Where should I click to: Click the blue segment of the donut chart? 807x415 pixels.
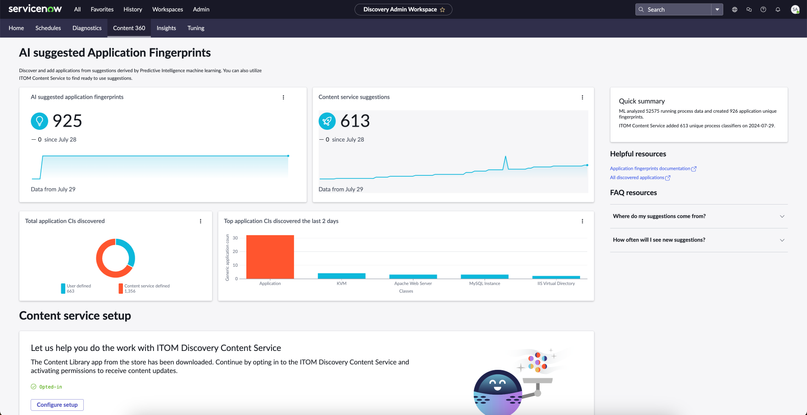[x=129, y=250]
